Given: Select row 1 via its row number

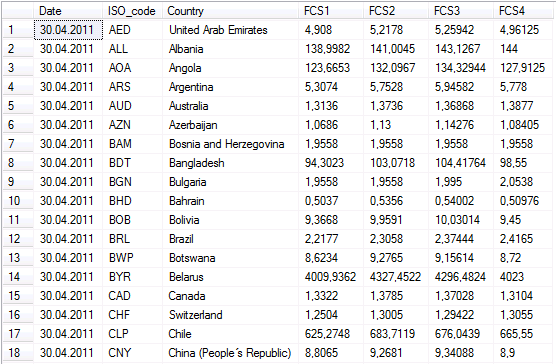Looking at the screenshot, I should click(18, 30).
